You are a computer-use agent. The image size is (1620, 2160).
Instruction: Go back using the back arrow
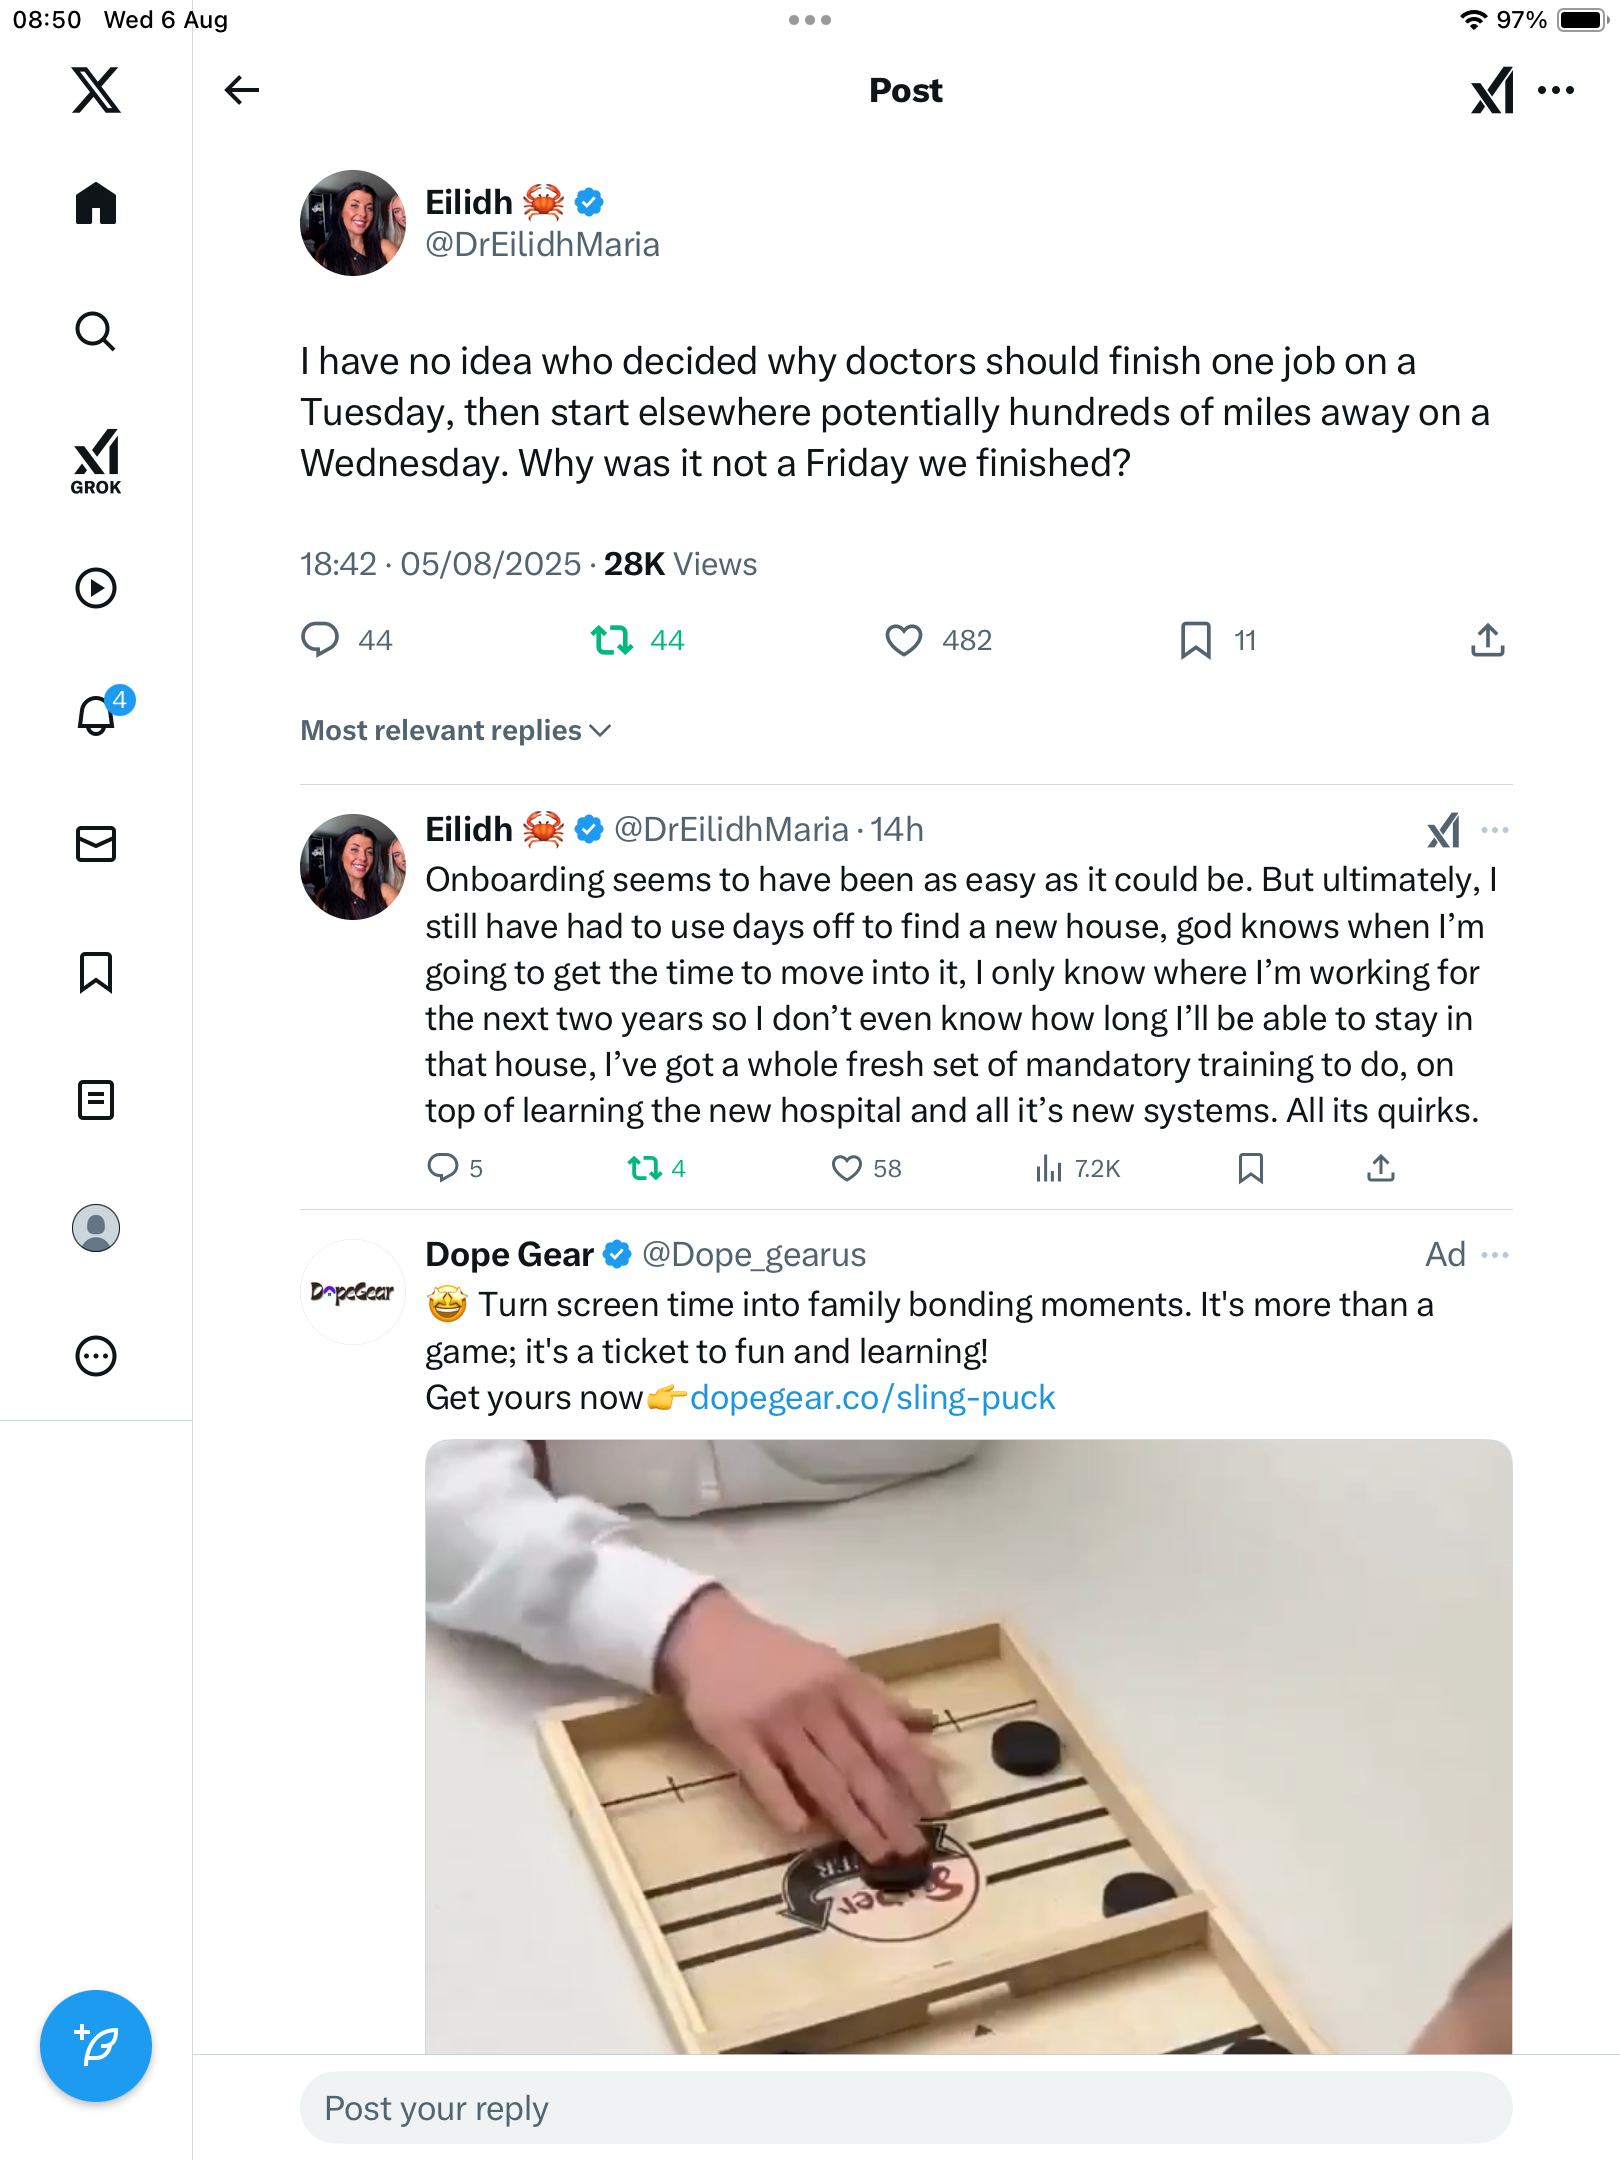[x=241, y=90]
